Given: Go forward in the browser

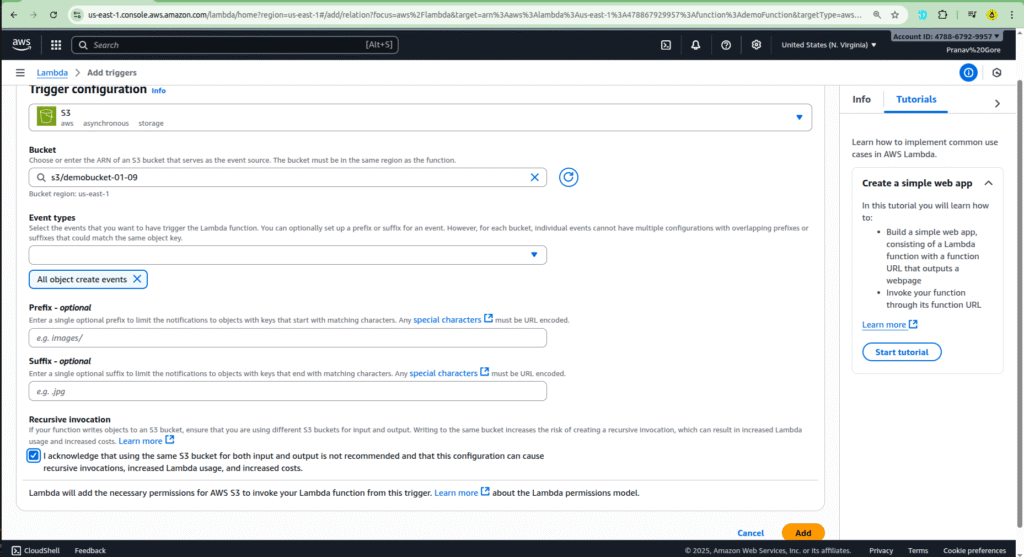Looking at the screenshot, I should (33, 14).
